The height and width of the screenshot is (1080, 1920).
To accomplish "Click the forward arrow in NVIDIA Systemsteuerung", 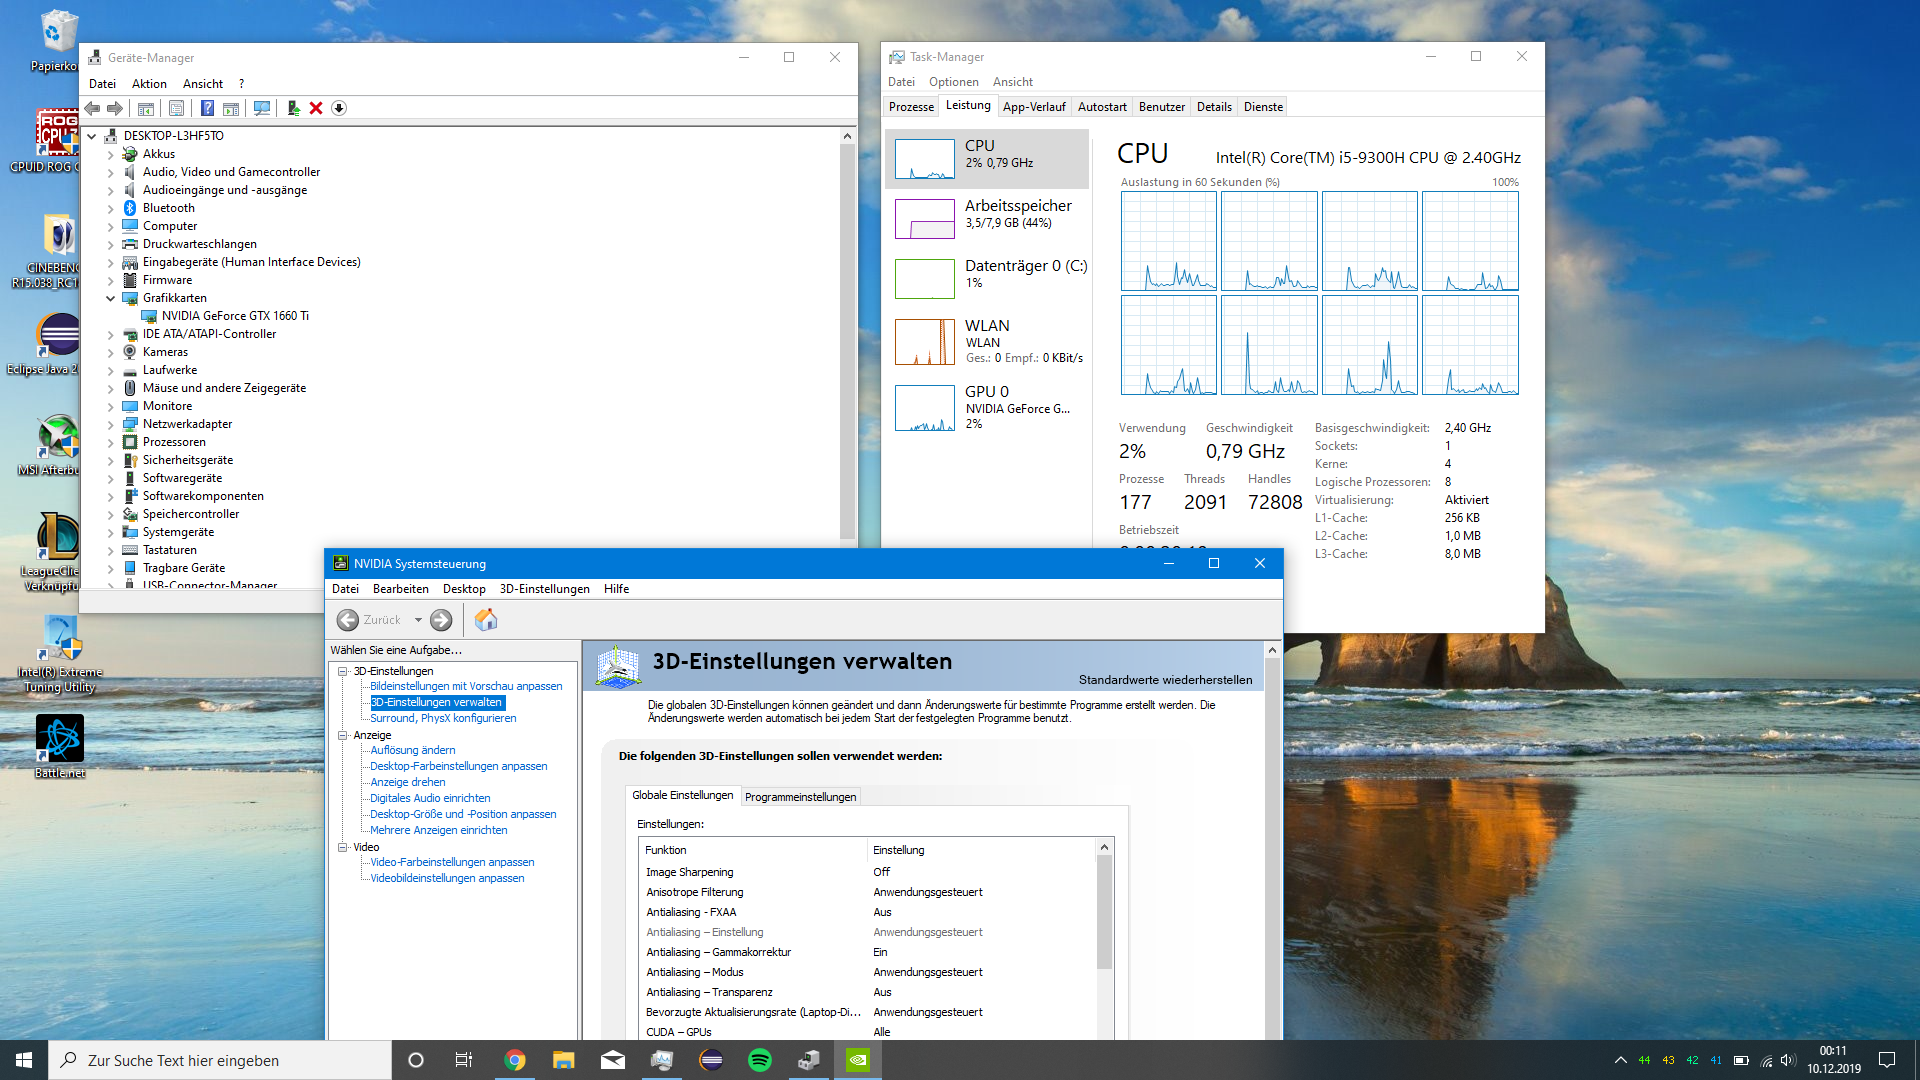I will (441, 620).
